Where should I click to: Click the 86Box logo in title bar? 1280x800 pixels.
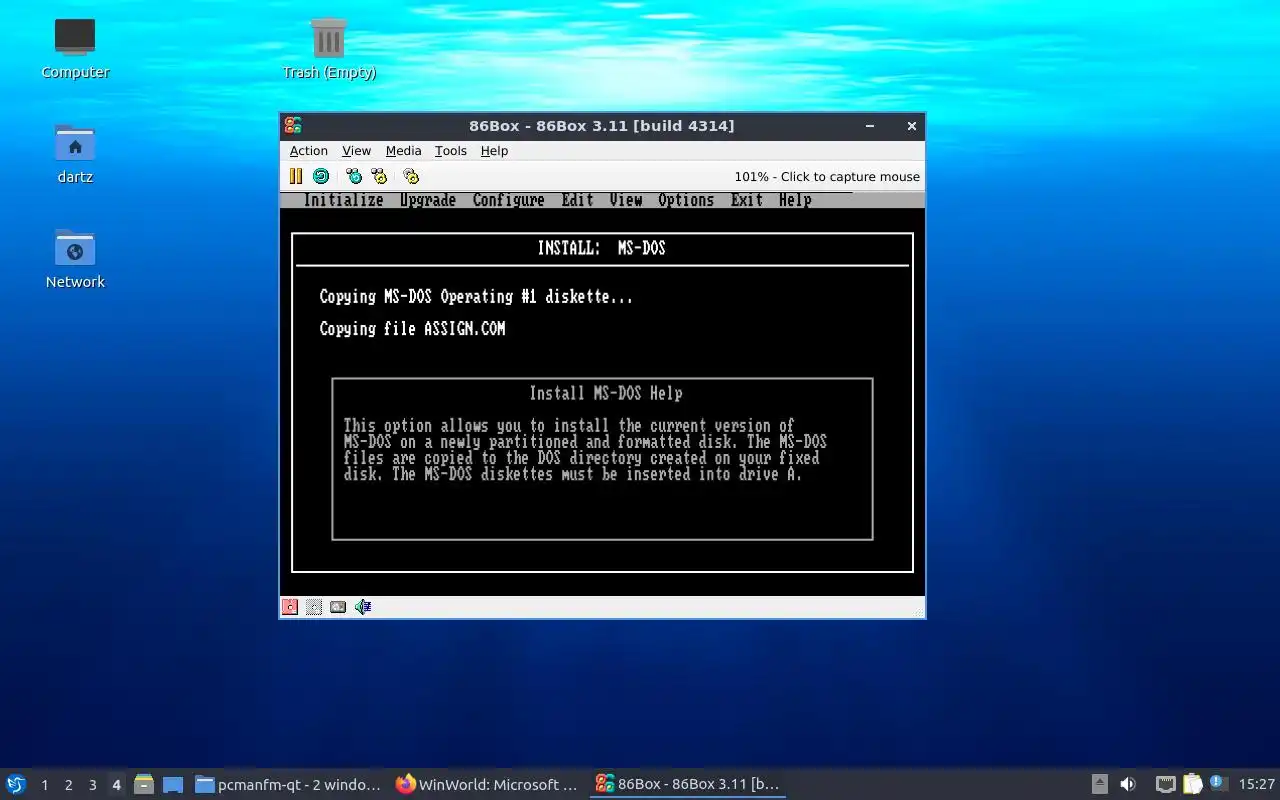pyautogui.click(x=293, y=126)
